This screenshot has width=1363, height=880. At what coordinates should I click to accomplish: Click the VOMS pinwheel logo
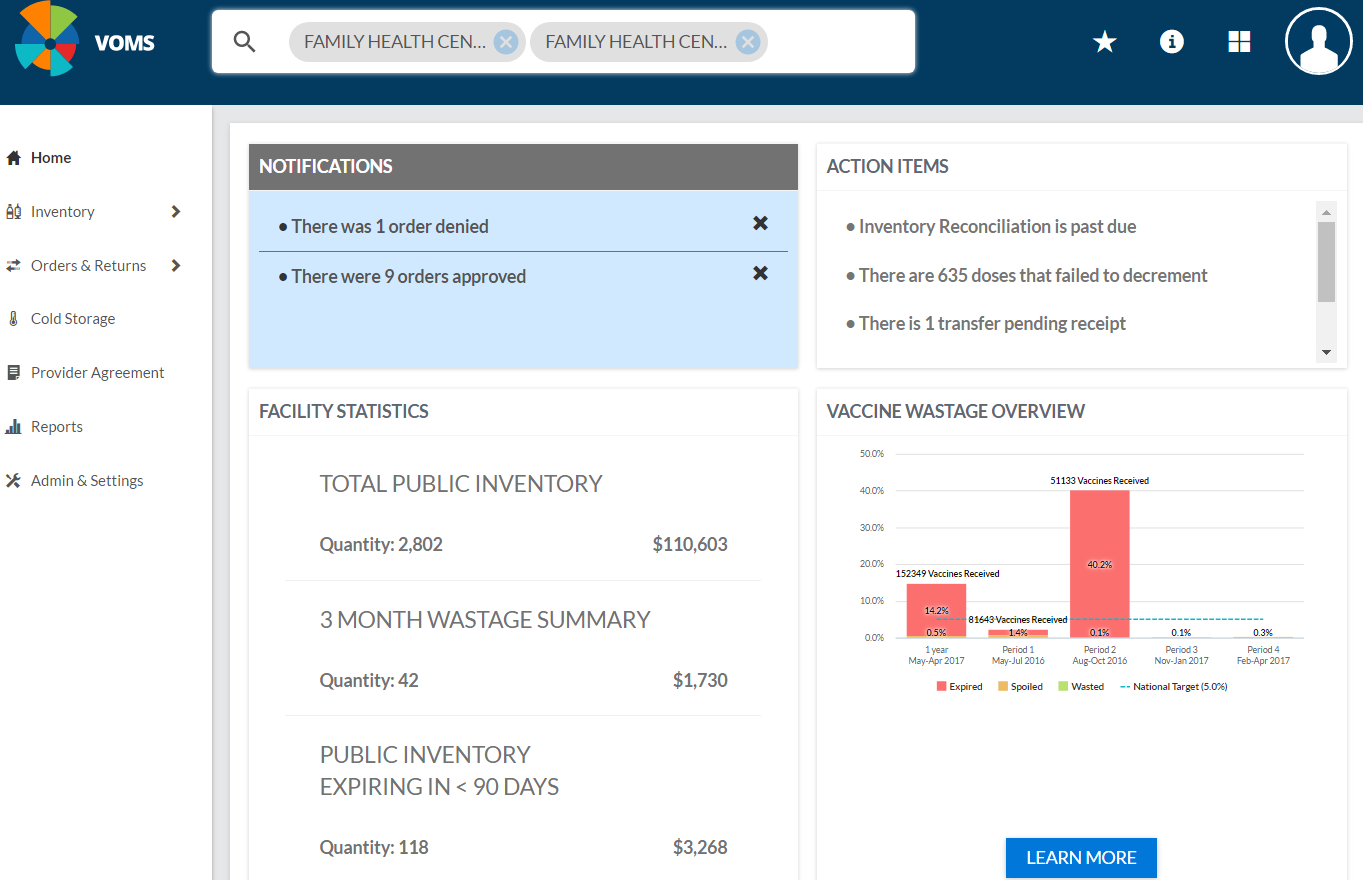(x=47, y=40)
